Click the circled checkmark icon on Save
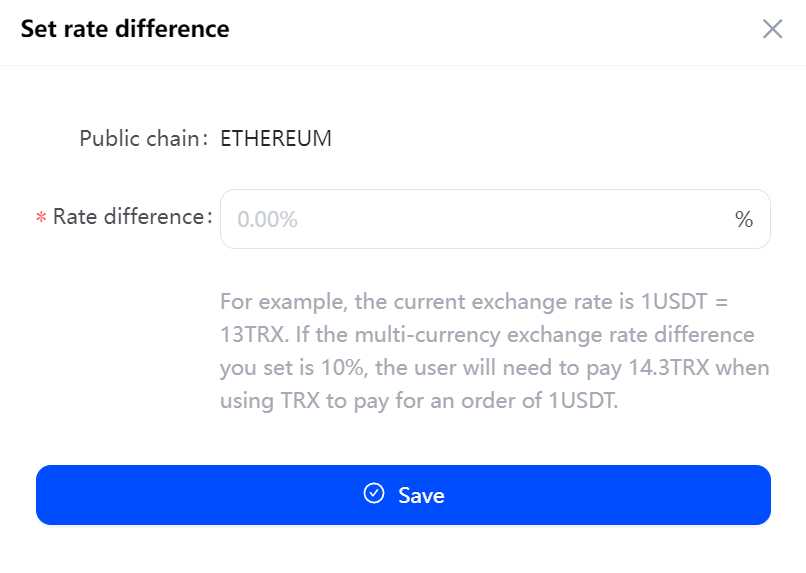Image resolution: width=806 pixels, height=573 pixels. point(374,494)
